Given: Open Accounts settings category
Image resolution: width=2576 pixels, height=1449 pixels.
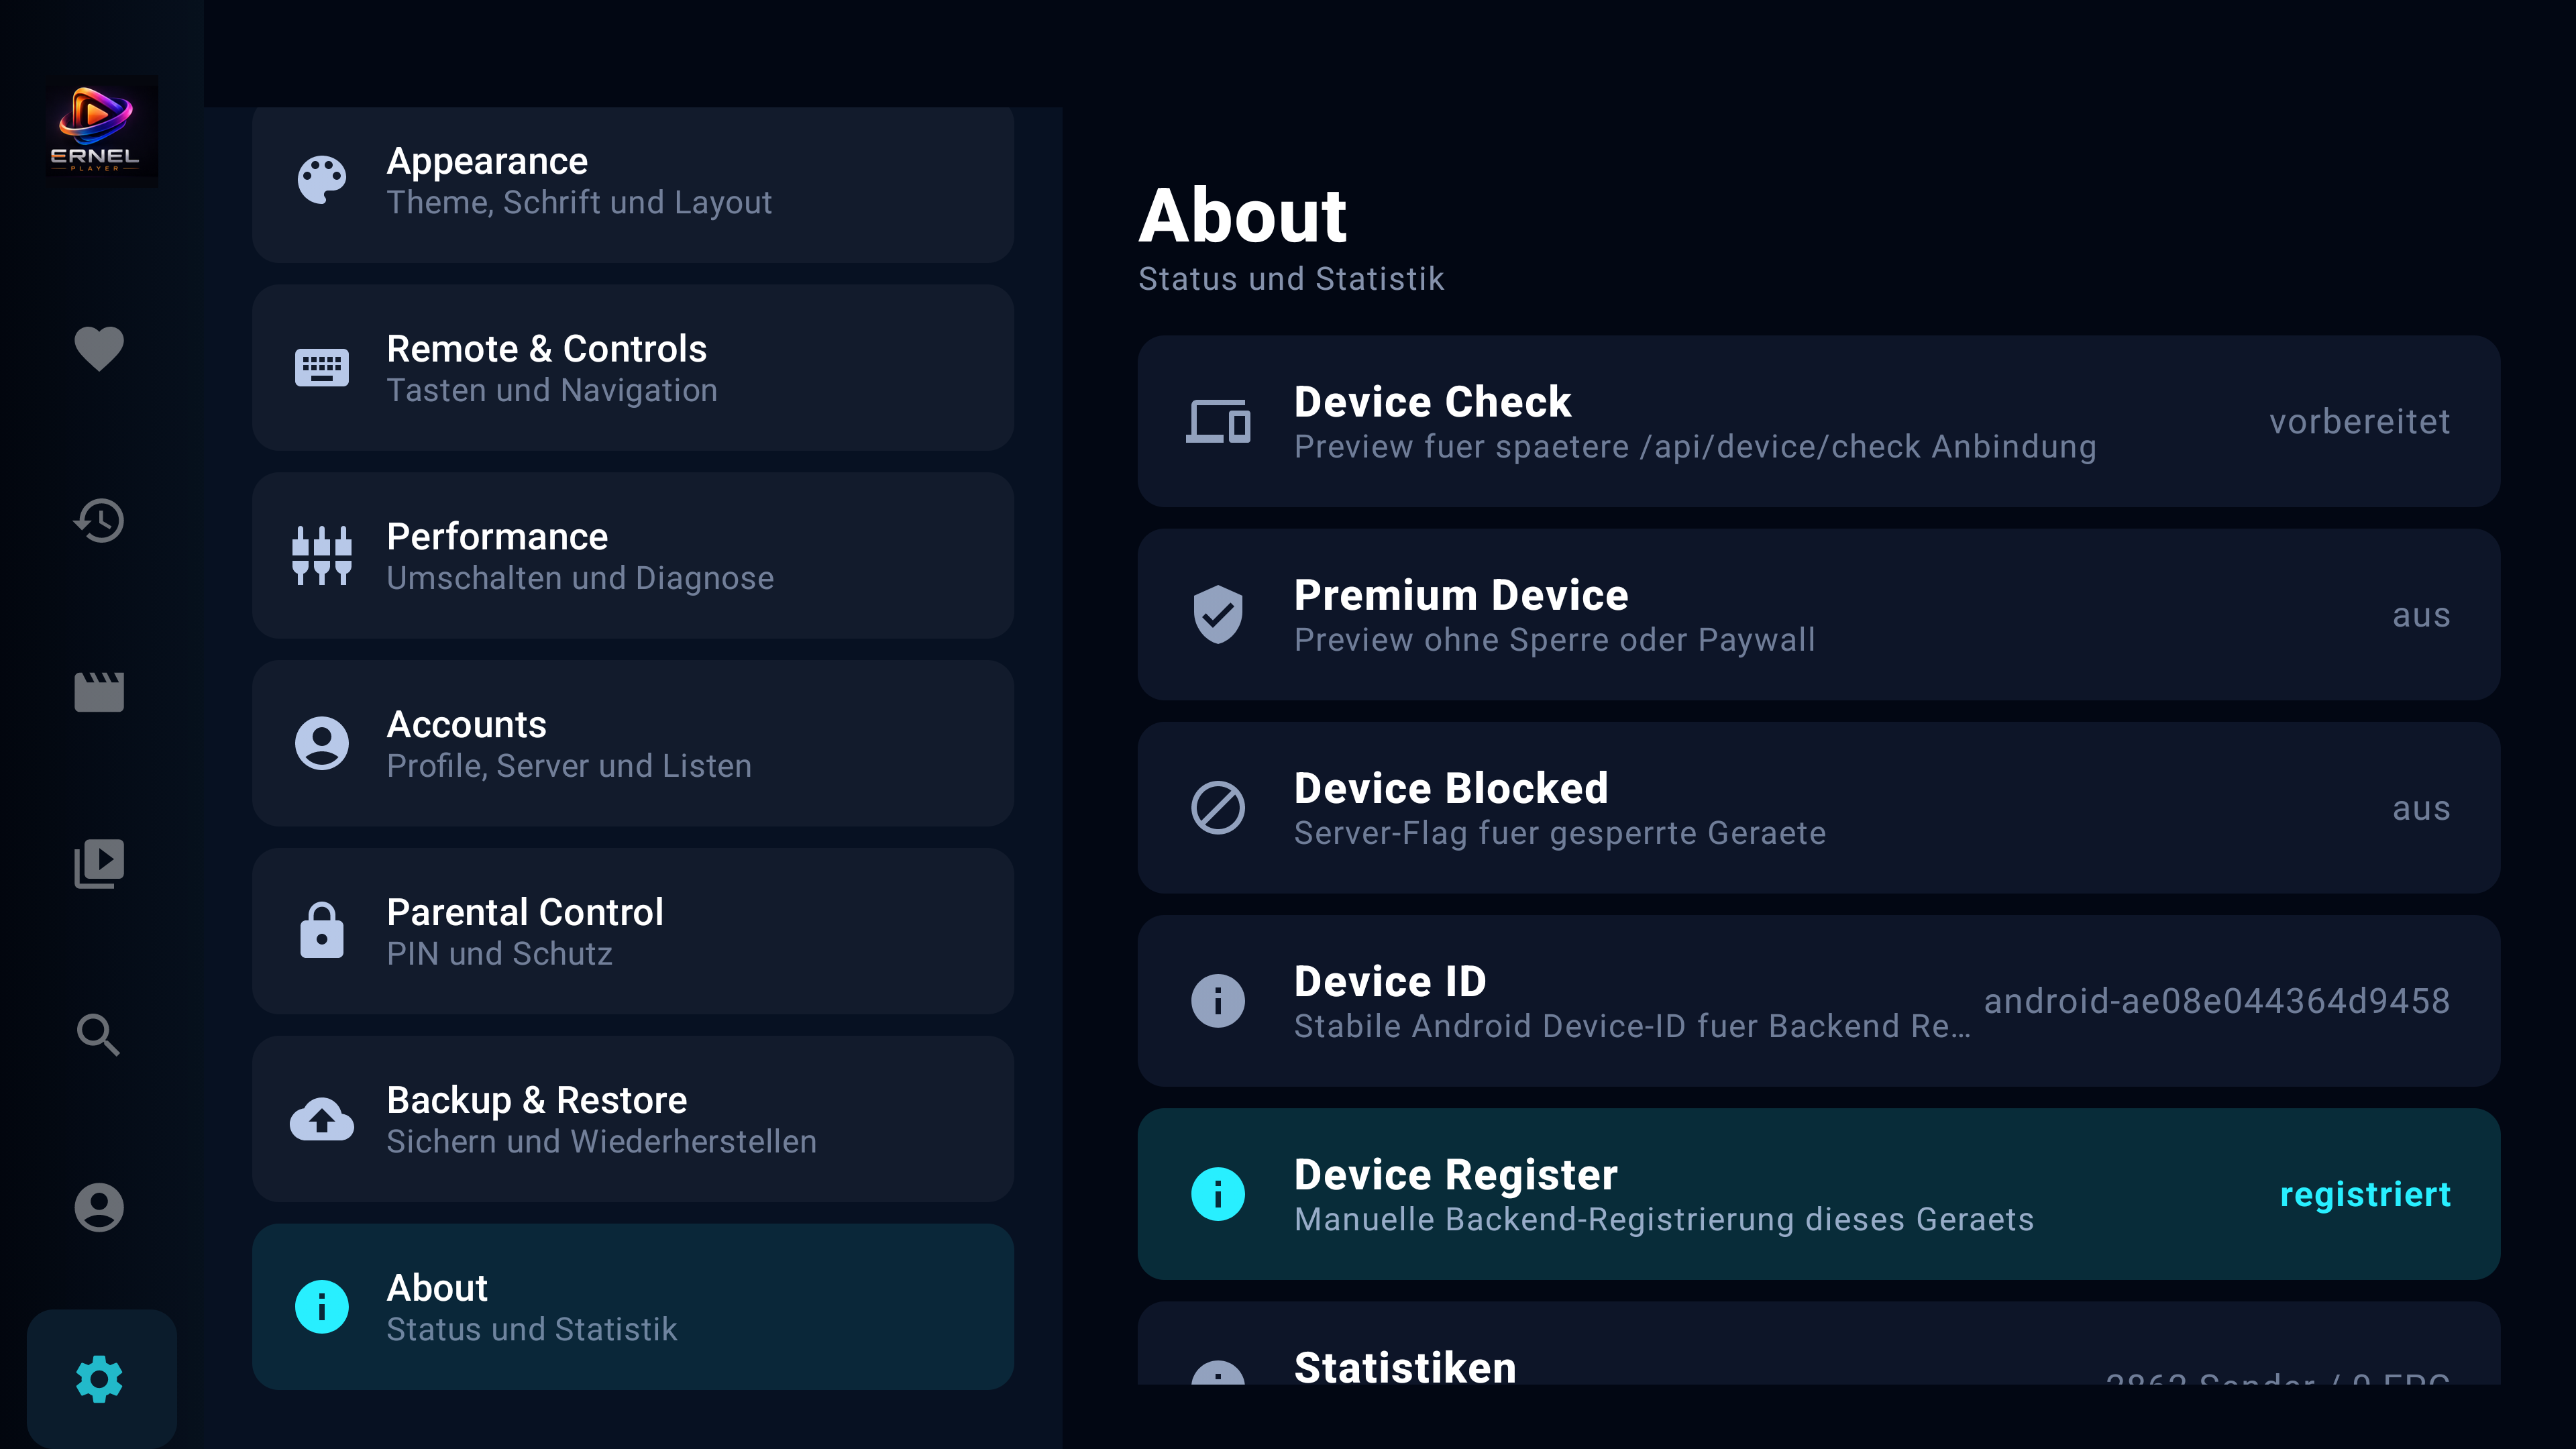Looking at the screenshot, I should (633, 744).
